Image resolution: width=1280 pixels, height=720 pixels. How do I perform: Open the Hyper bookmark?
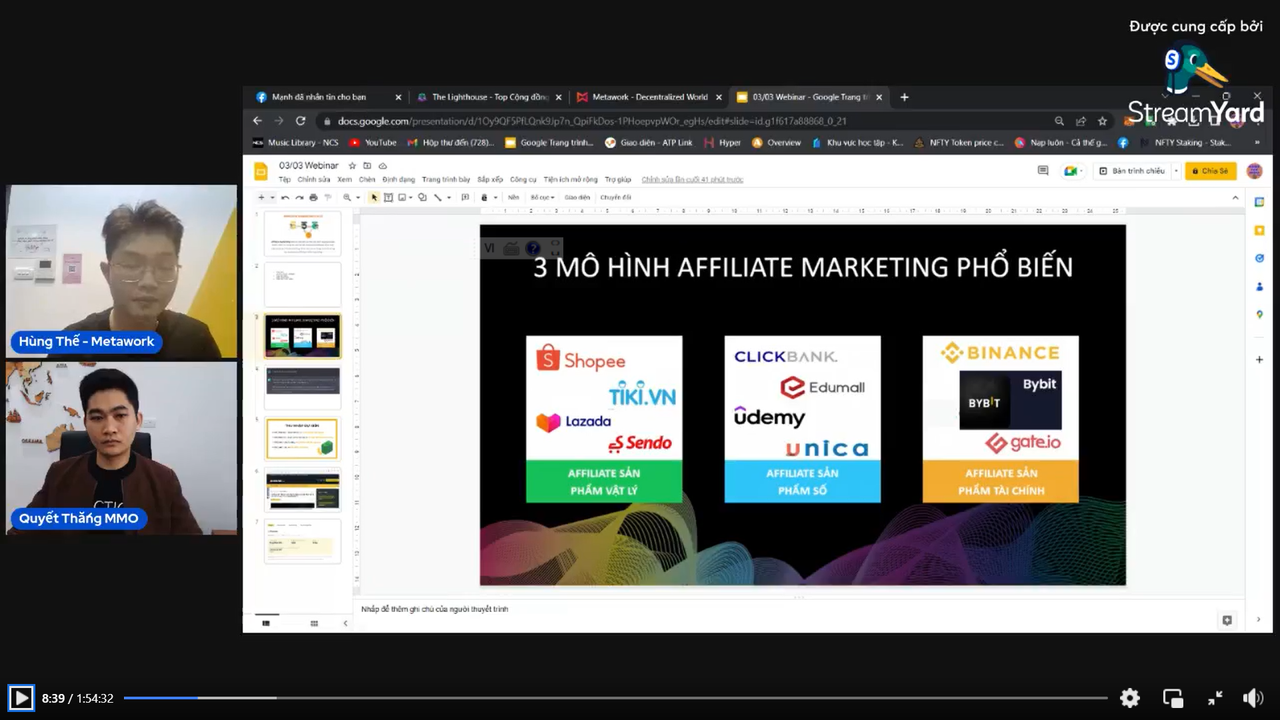pyautogui.click(x=723, y=143)
